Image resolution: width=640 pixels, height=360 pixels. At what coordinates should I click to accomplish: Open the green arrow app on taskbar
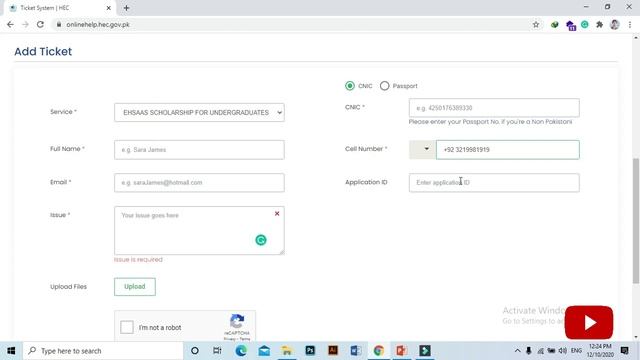(x=424, y=351)
